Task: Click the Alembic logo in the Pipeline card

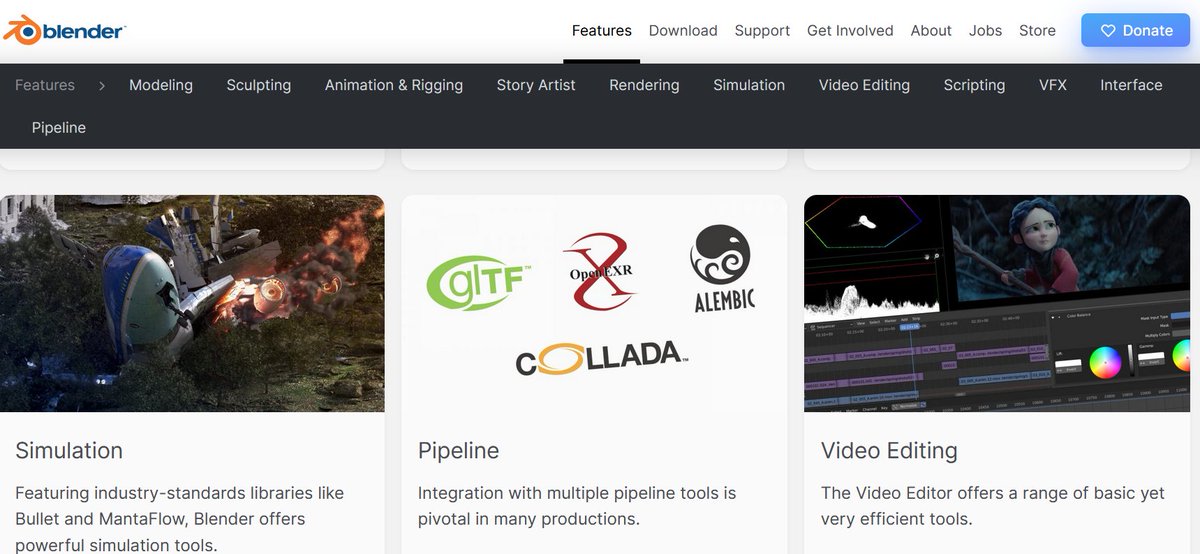Action: pos(723,268)
